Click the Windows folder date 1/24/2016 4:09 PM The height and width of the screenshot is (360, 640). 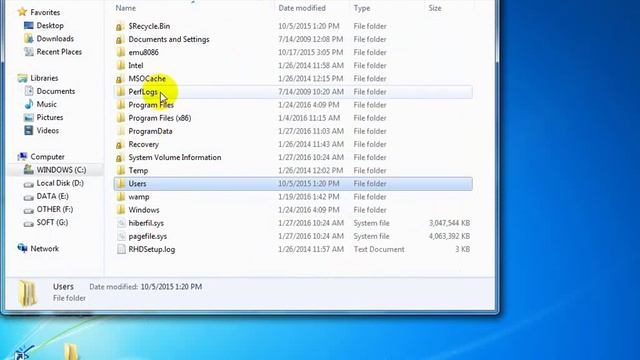pyautogui.click(x=309, y=210)
